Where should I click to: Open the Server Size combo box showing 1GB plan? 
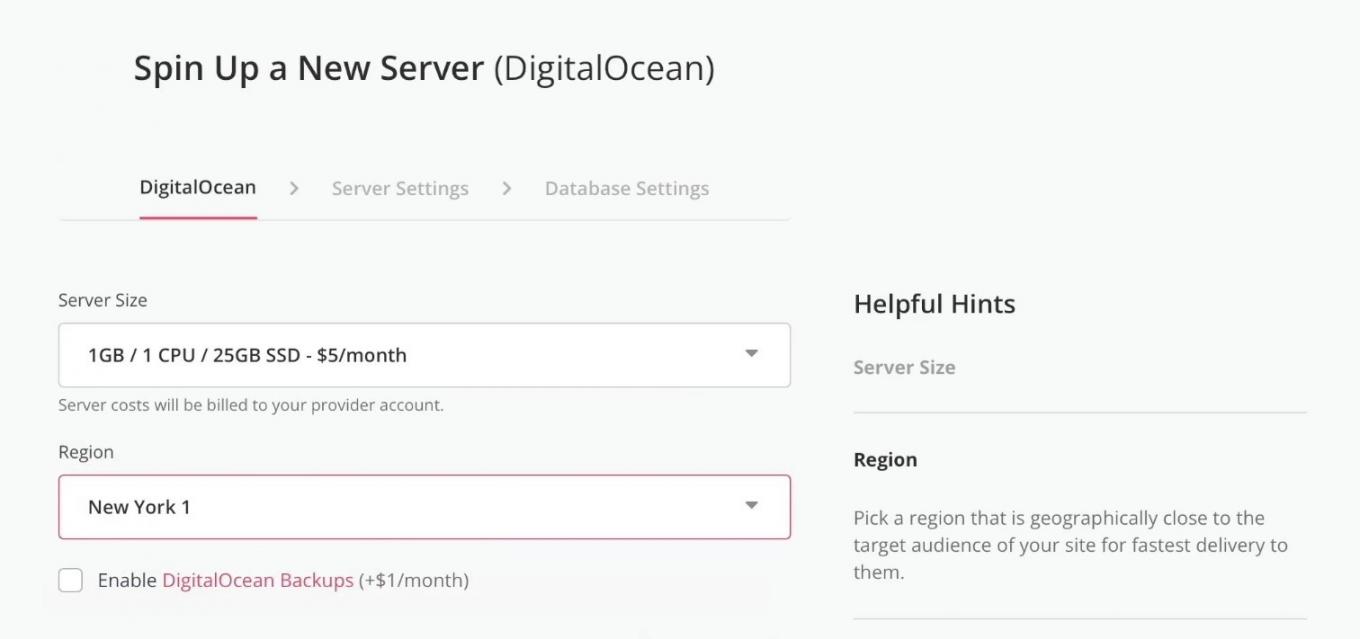(x=400, y=355)
